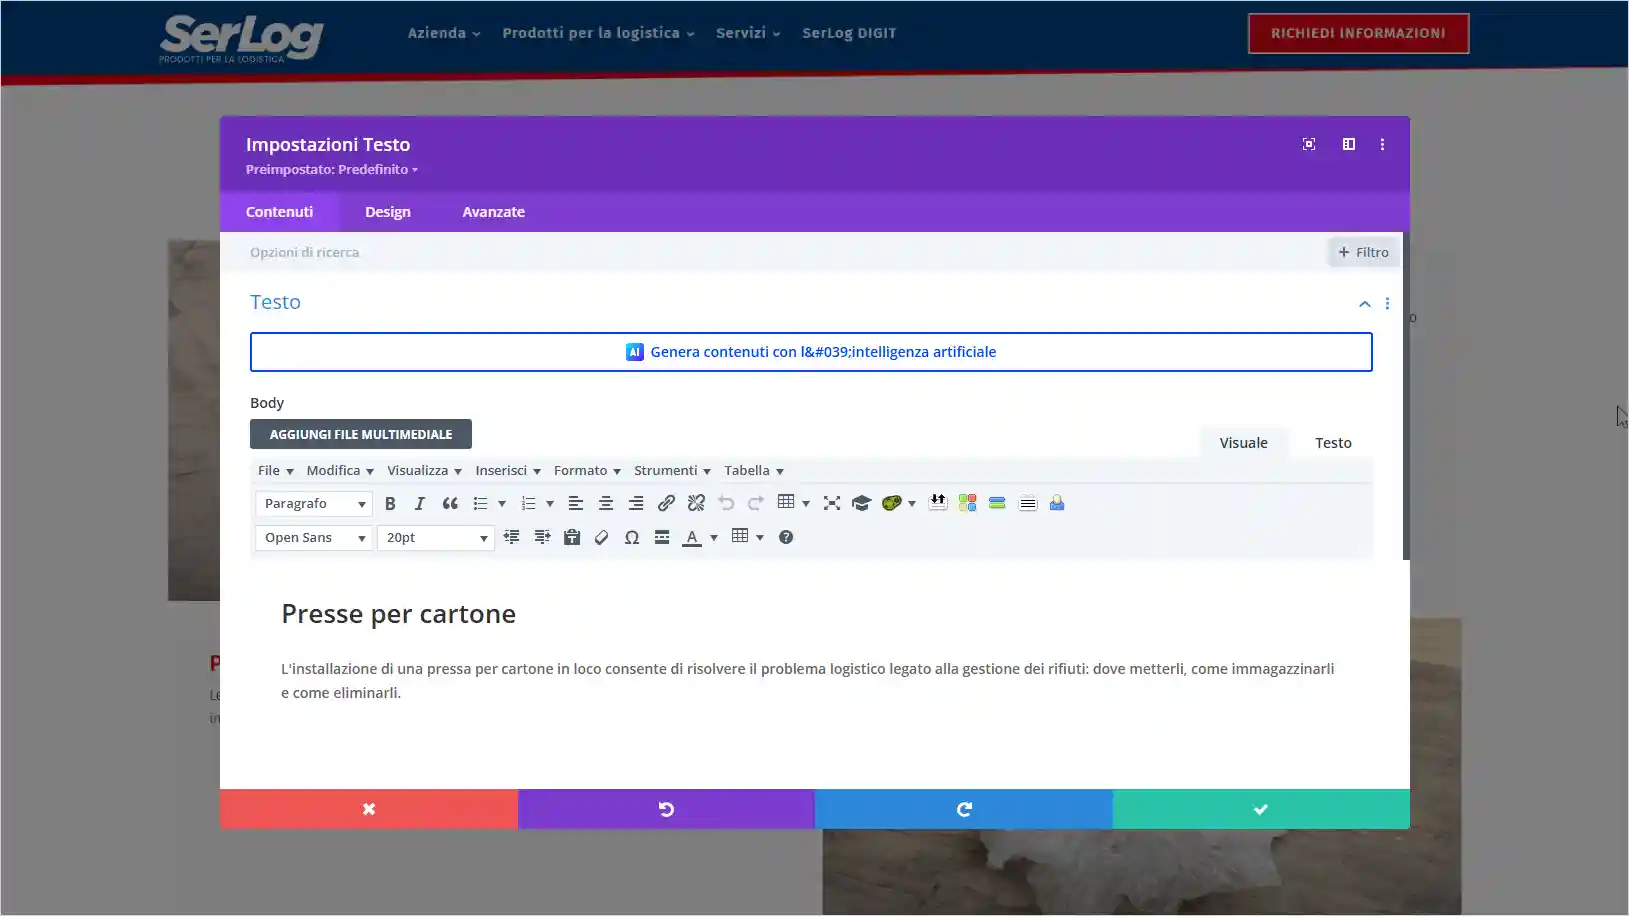Screen dimensions: 1629x916
Task: Click the clear formatting eraser icon
Action: pos(601,538)
